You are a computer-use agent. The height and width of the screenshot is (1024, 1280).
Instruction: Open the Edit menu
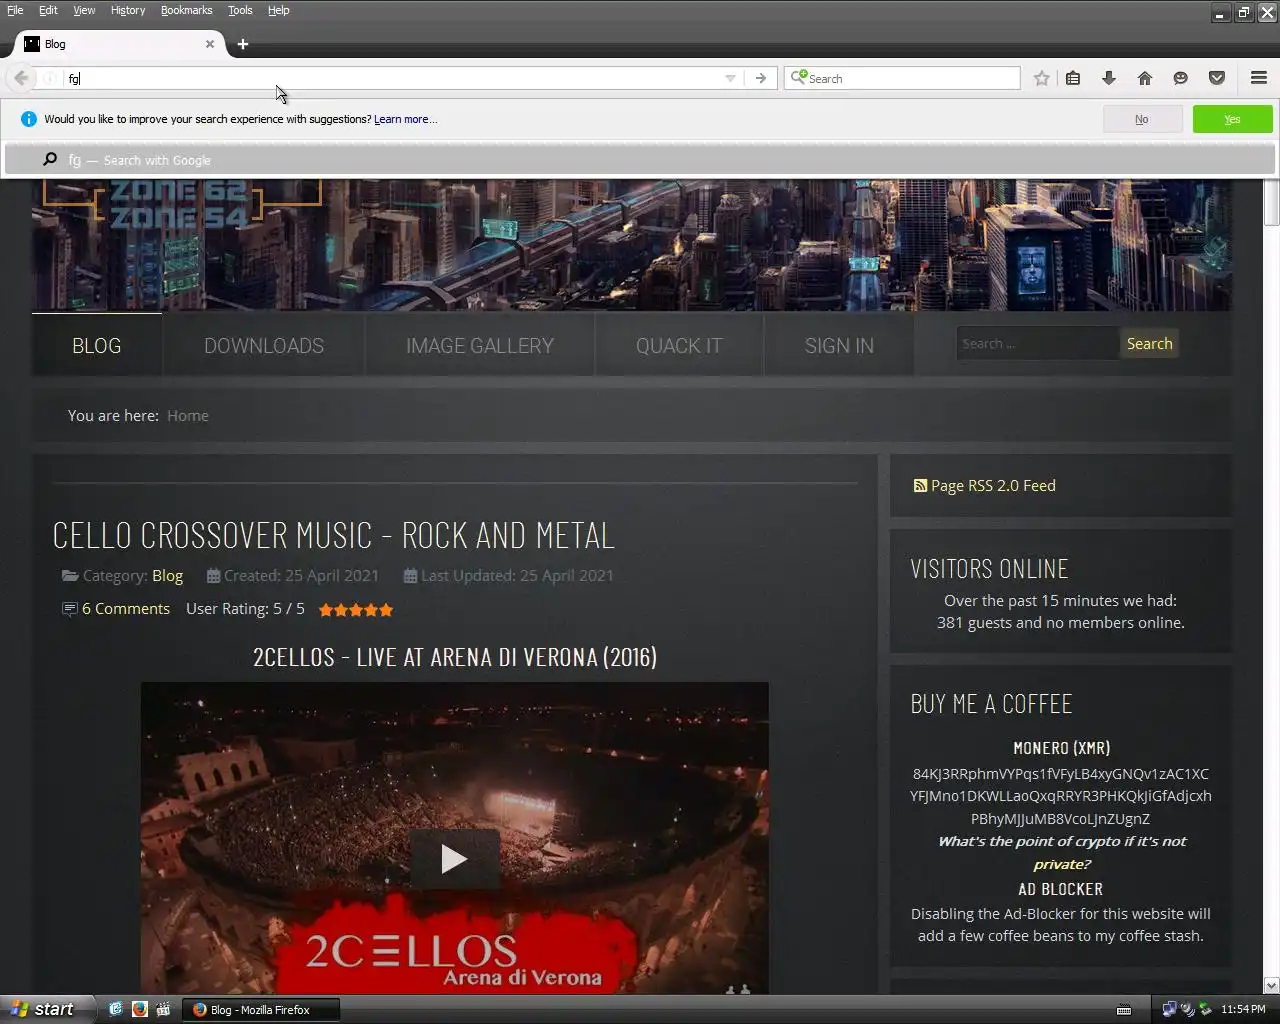click(48, 10)
